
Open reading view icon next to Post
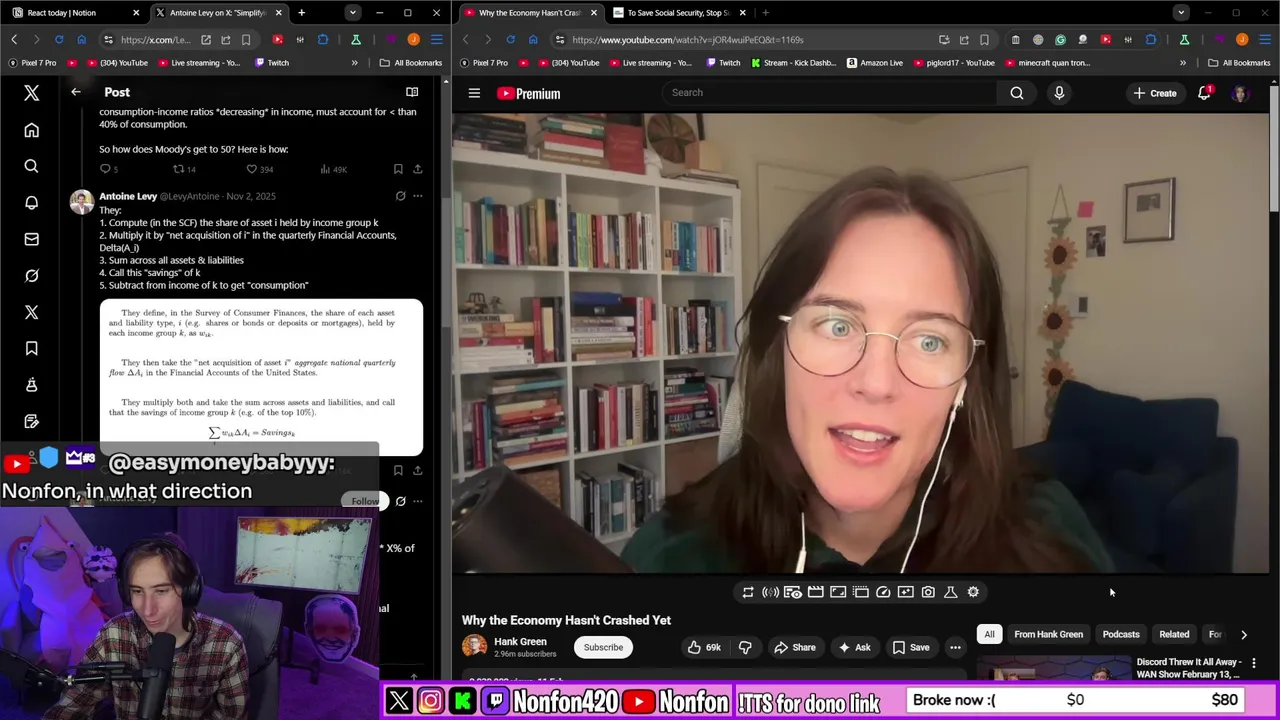(x=411, y=92)
